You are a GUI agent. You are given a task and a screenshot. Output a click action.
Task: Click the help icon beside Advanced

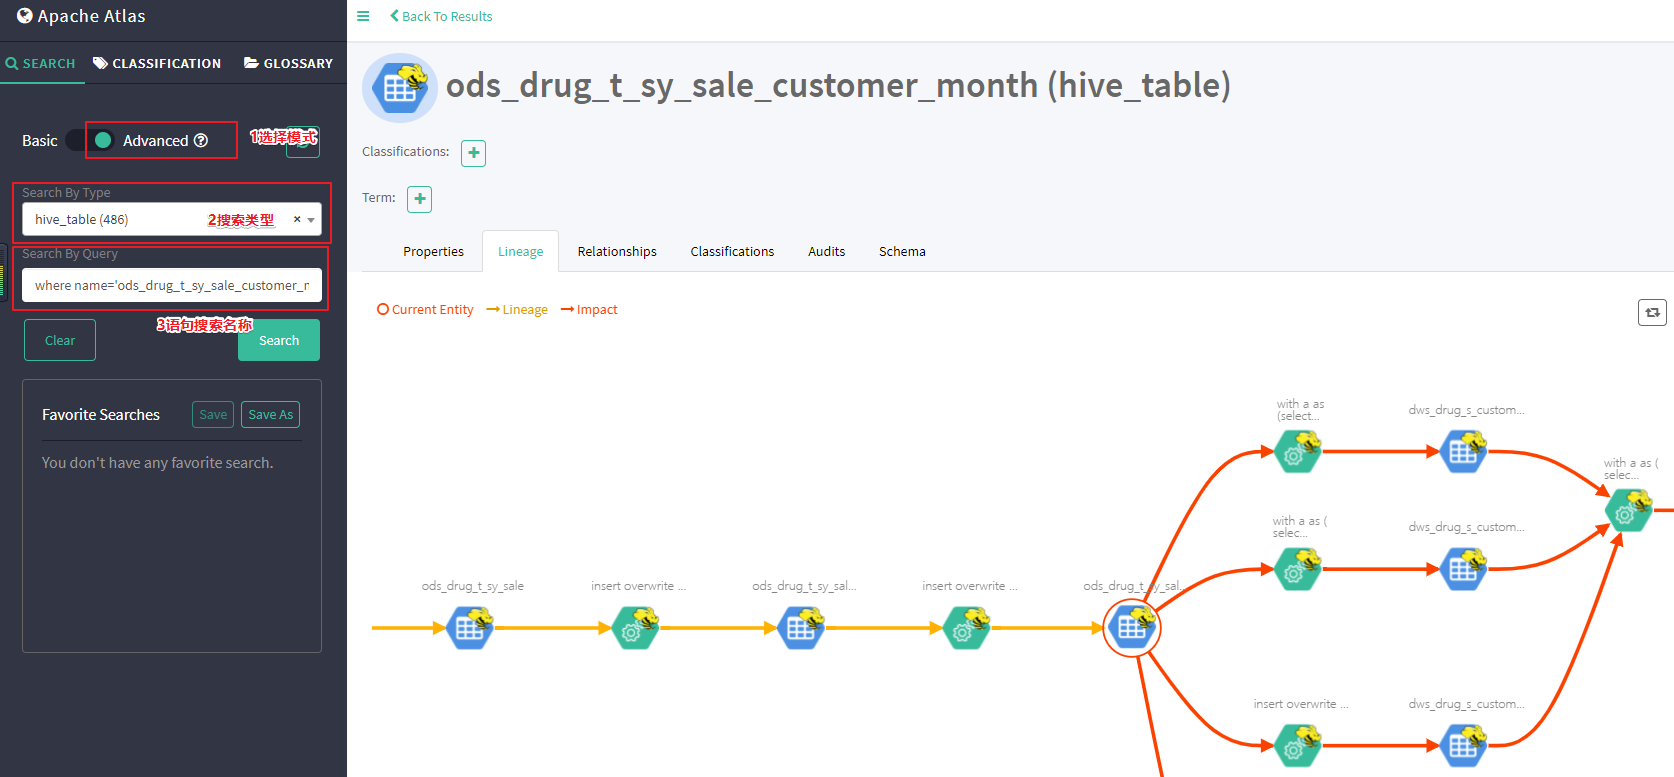point(201,141)
